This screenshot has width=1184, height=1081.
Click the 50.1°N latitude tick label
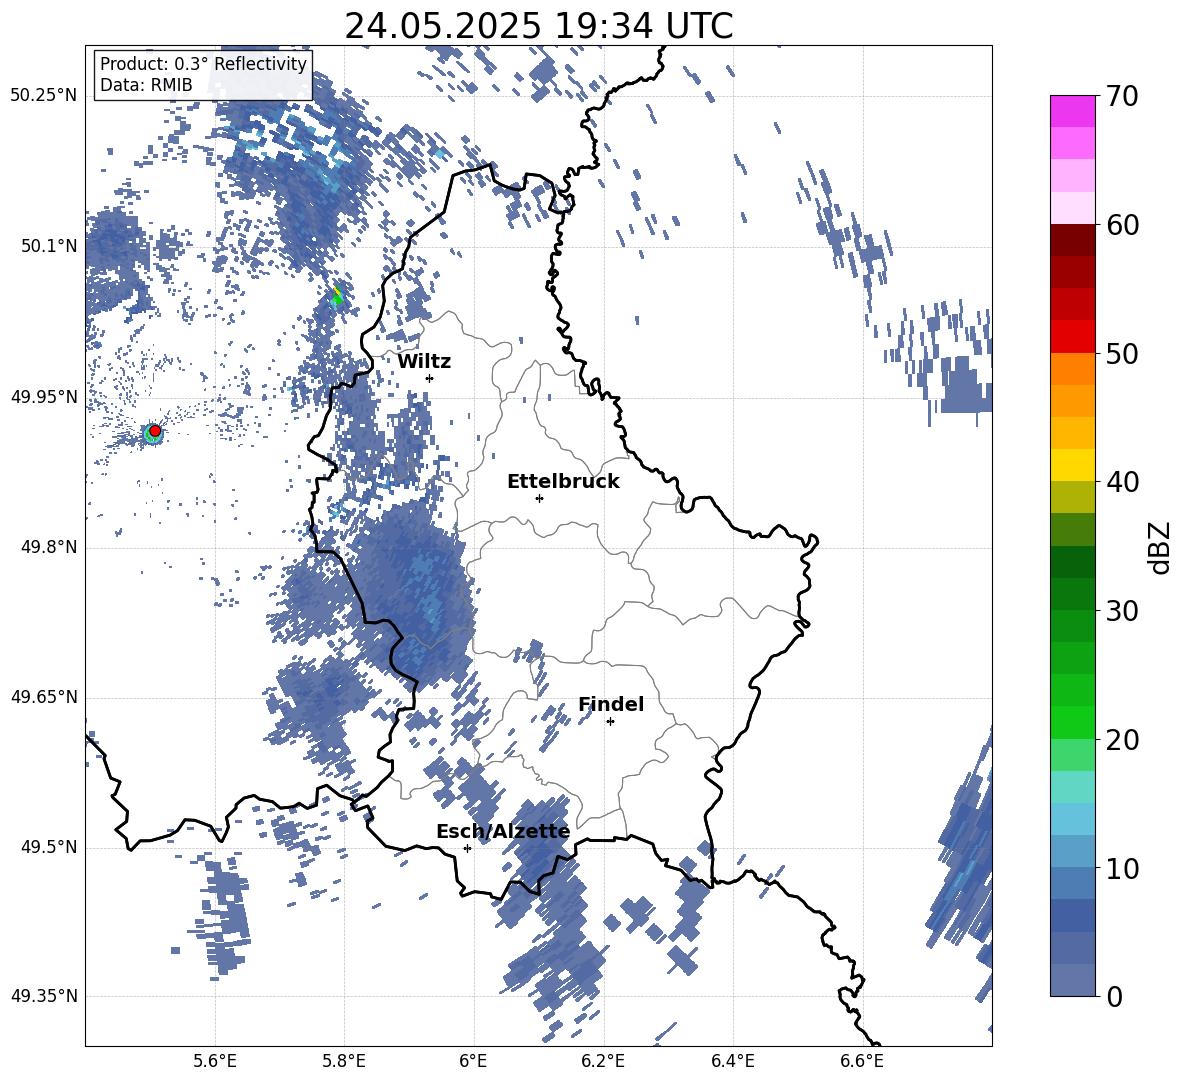(x=48, y=246)
